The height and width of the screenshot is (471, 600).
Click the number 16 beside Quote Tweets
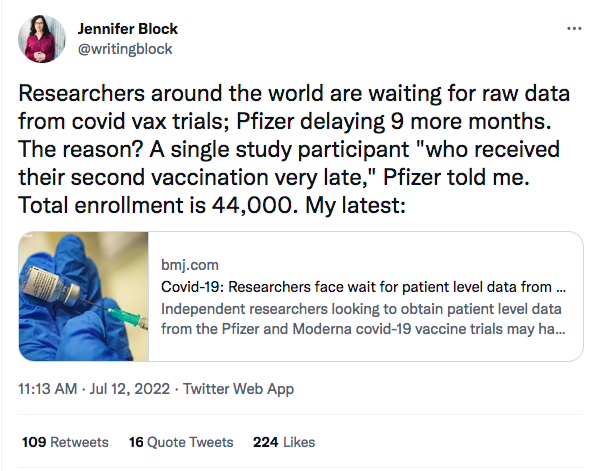136,442
